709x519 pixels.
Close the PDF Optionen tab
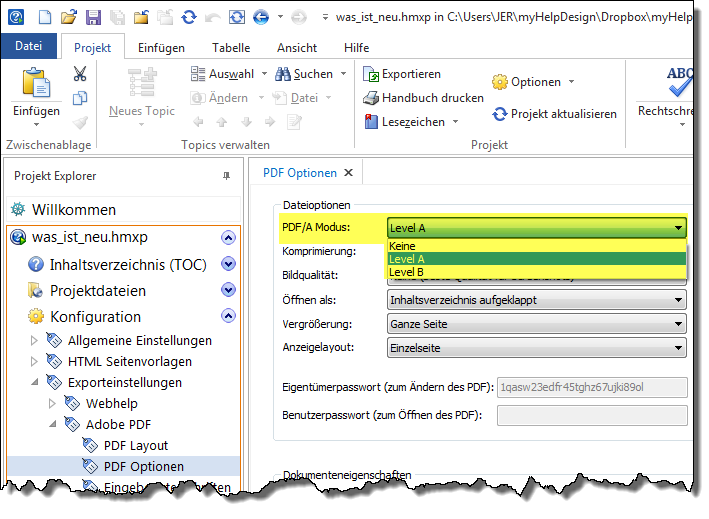(348, 172)
